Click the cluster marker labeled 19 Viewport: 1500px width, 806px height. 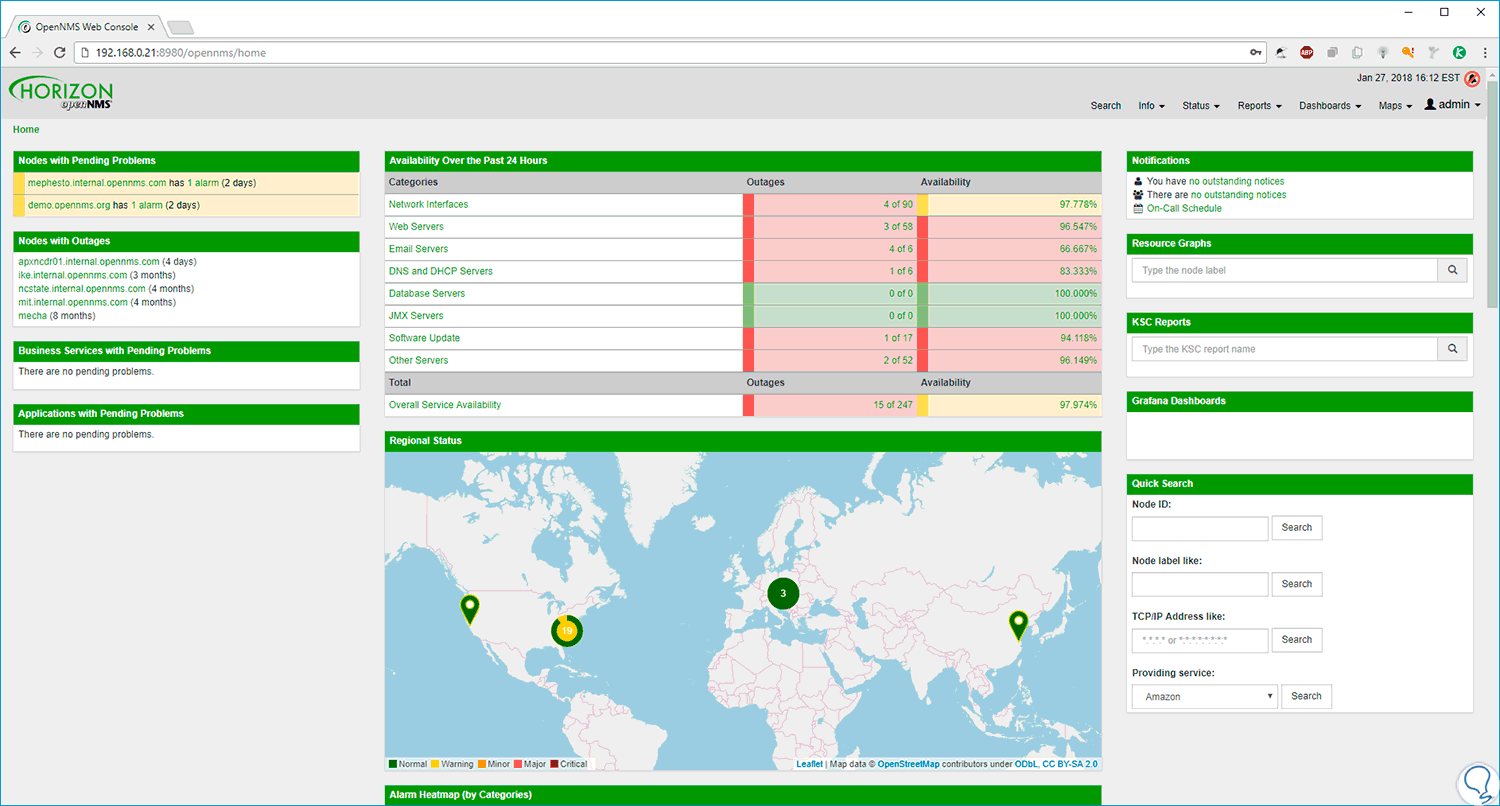click(x=567, y=631)
